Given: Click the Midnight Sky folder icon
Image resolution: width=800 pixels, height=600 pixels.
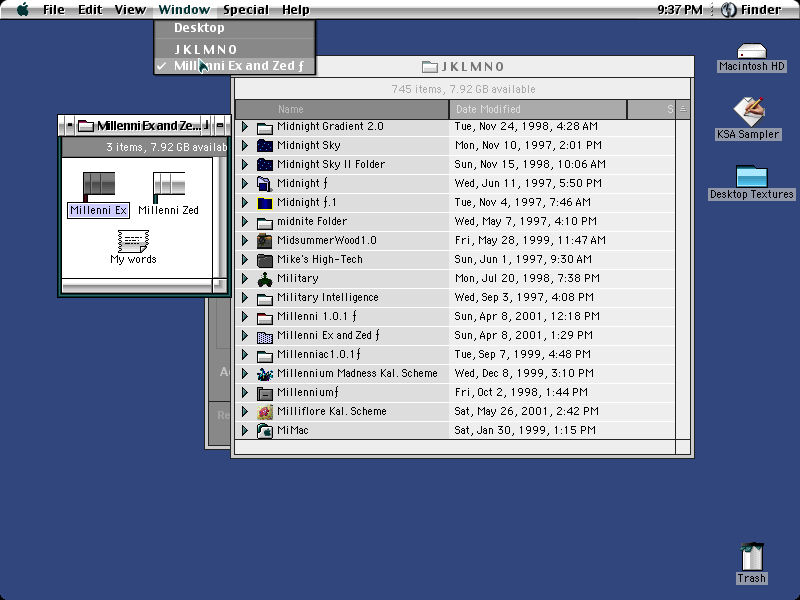Looking at the screenshot, I should pos(264,145).
